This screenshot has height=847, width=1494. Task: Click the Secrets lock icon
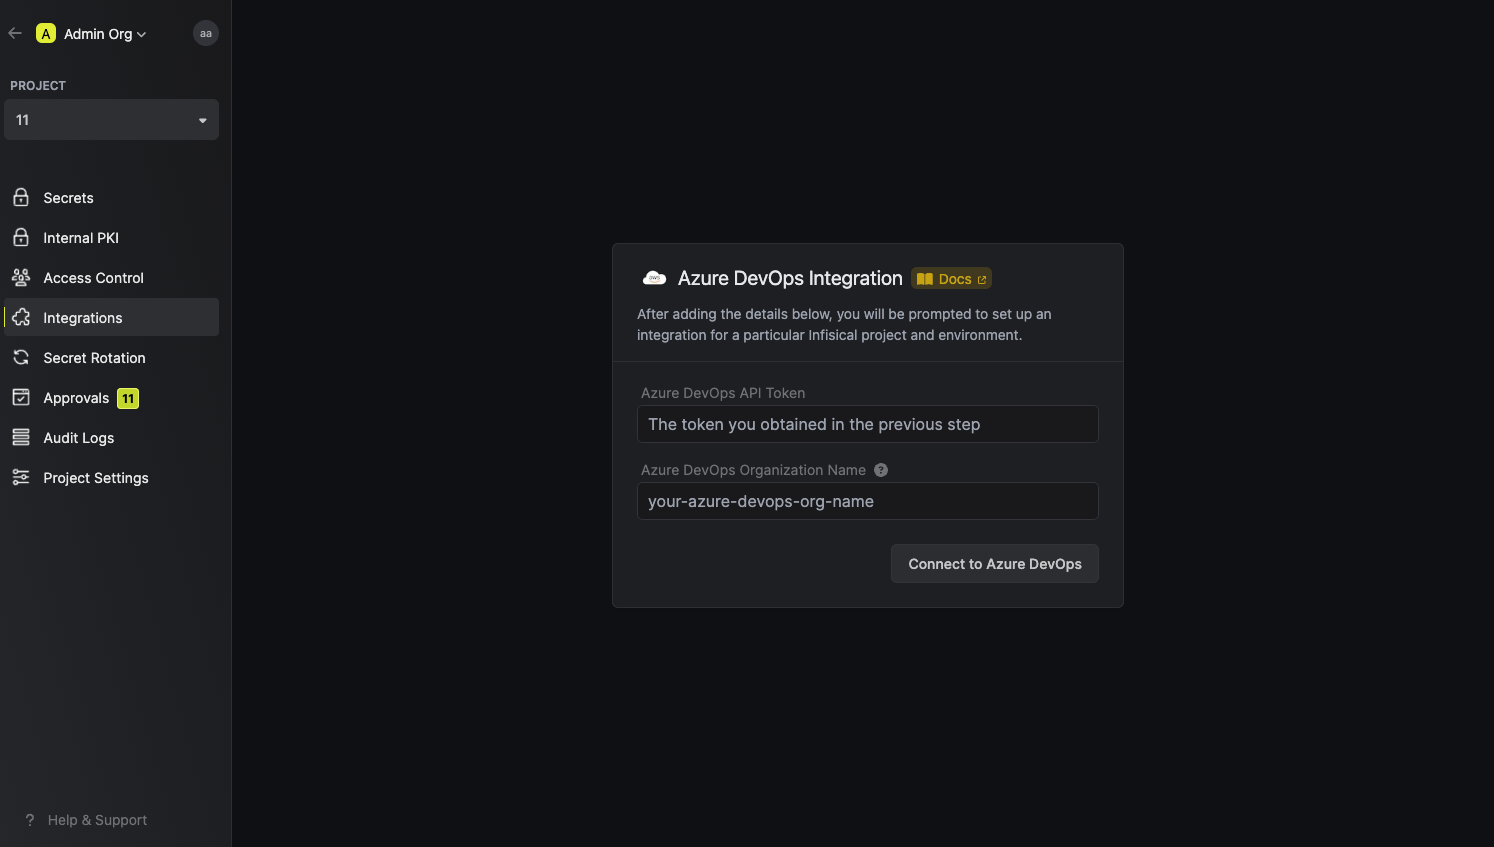[x=21, y=197]
